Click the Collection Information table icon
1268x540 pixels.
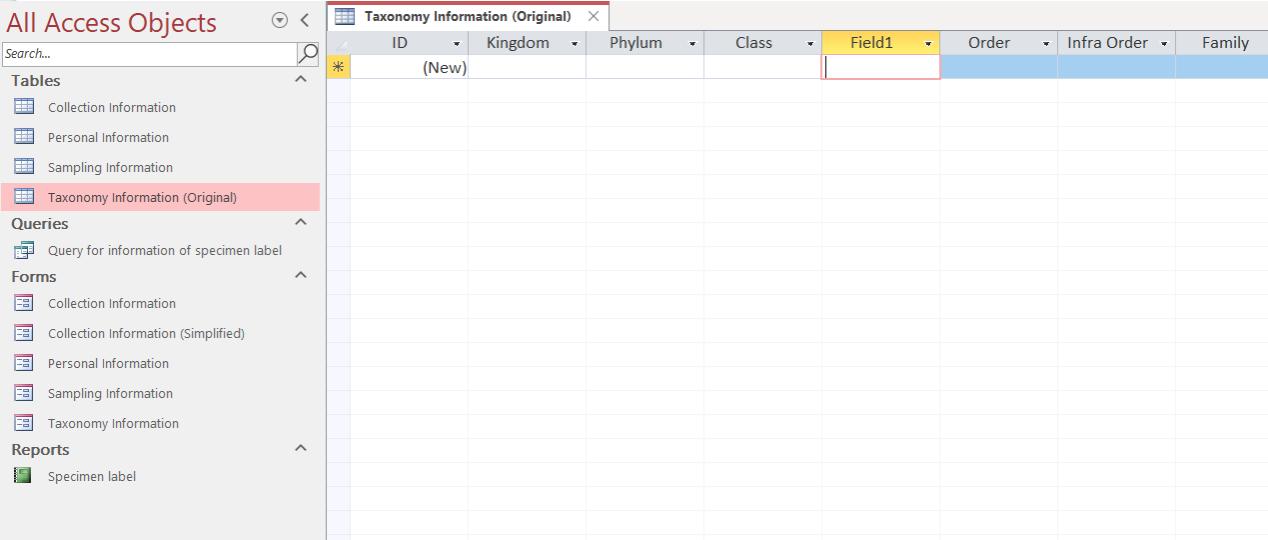pyautogui.click(x=24, y=107)
